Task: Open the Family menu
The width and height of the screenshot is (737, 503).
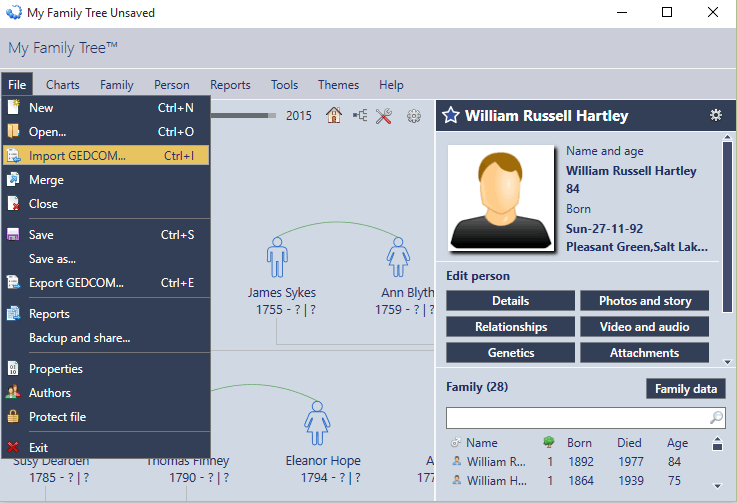Action: (x=117, y=85)
